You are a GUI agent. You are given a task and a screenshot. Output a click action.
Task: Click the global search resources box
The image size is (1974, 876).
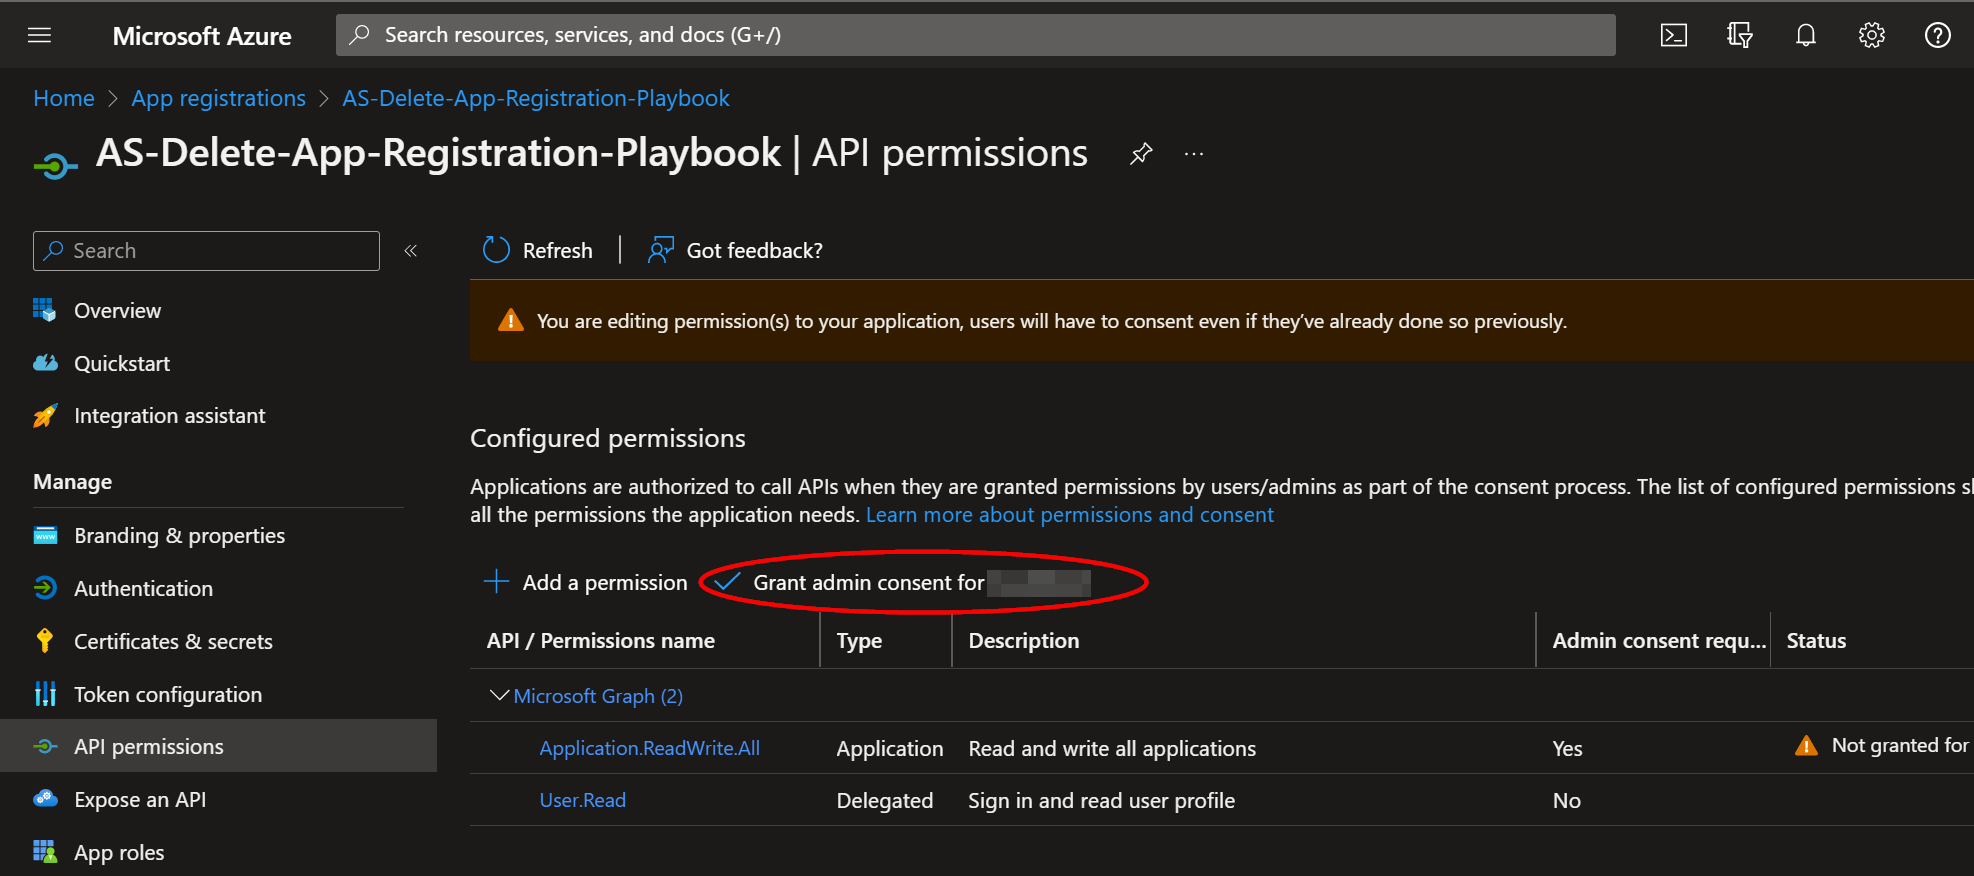(x=975, y=35)
